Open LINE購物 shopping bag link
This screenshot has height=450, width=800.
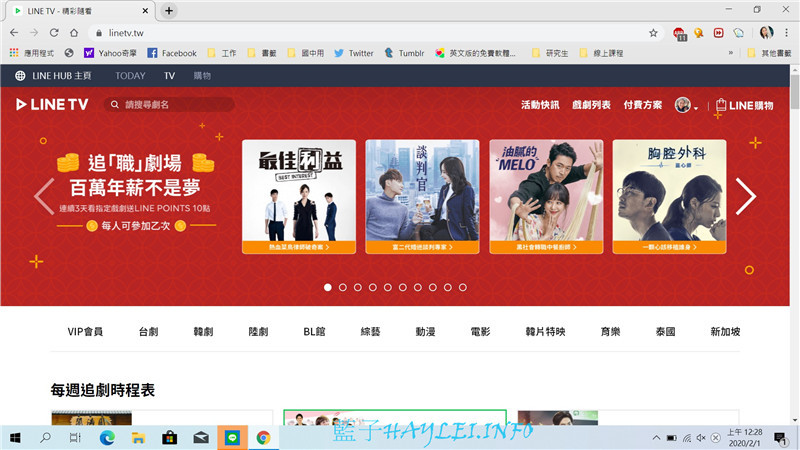coord(744,105)
